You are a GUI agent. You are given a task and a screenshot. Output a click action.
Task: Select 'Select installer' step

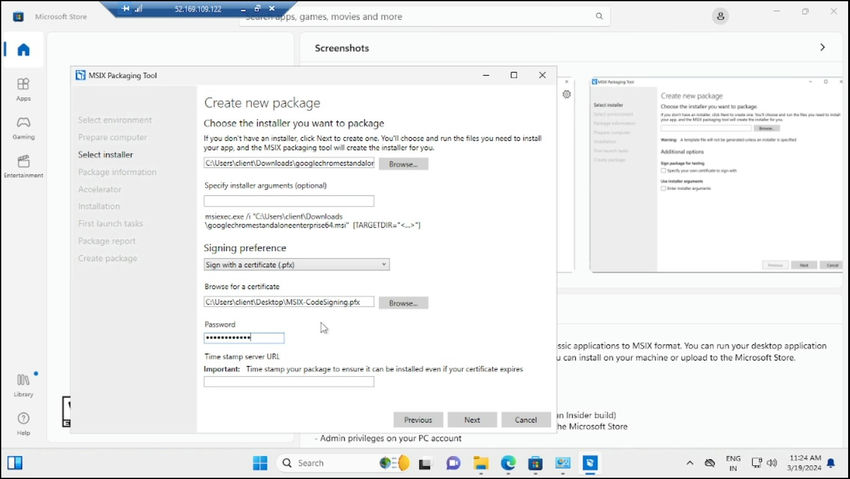click(105, 154)
